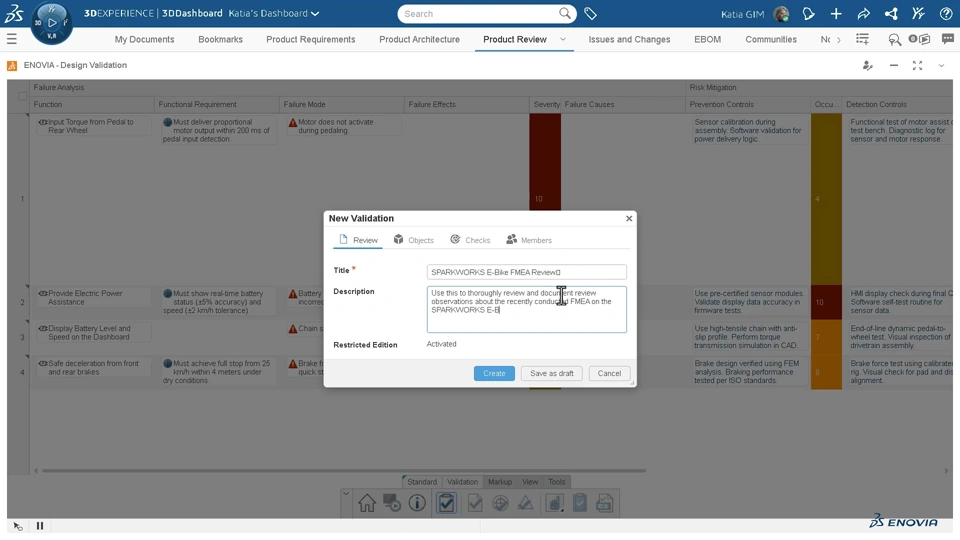Open notifications bell icon
Screen dimensions: 960x540
coord(808,13)
